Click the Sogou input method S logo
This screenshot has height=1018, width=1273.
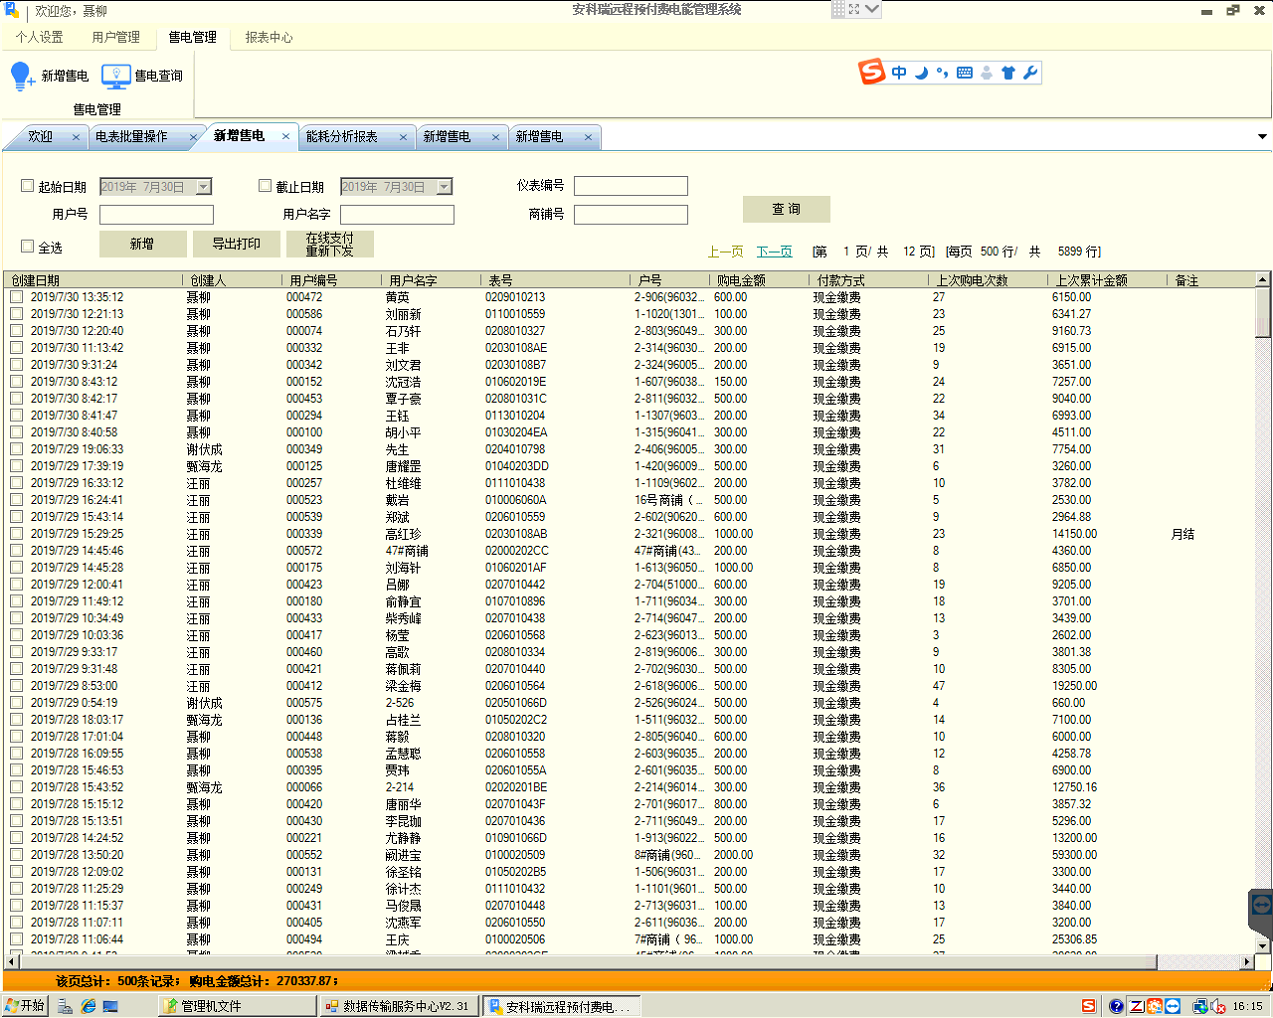tap(872, 72)
